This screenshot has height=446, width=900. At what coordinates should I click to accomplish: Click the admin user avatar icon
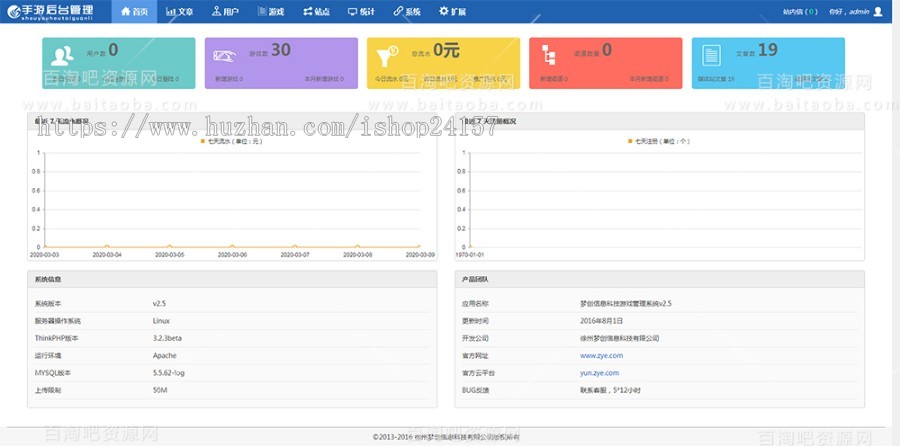877,11
